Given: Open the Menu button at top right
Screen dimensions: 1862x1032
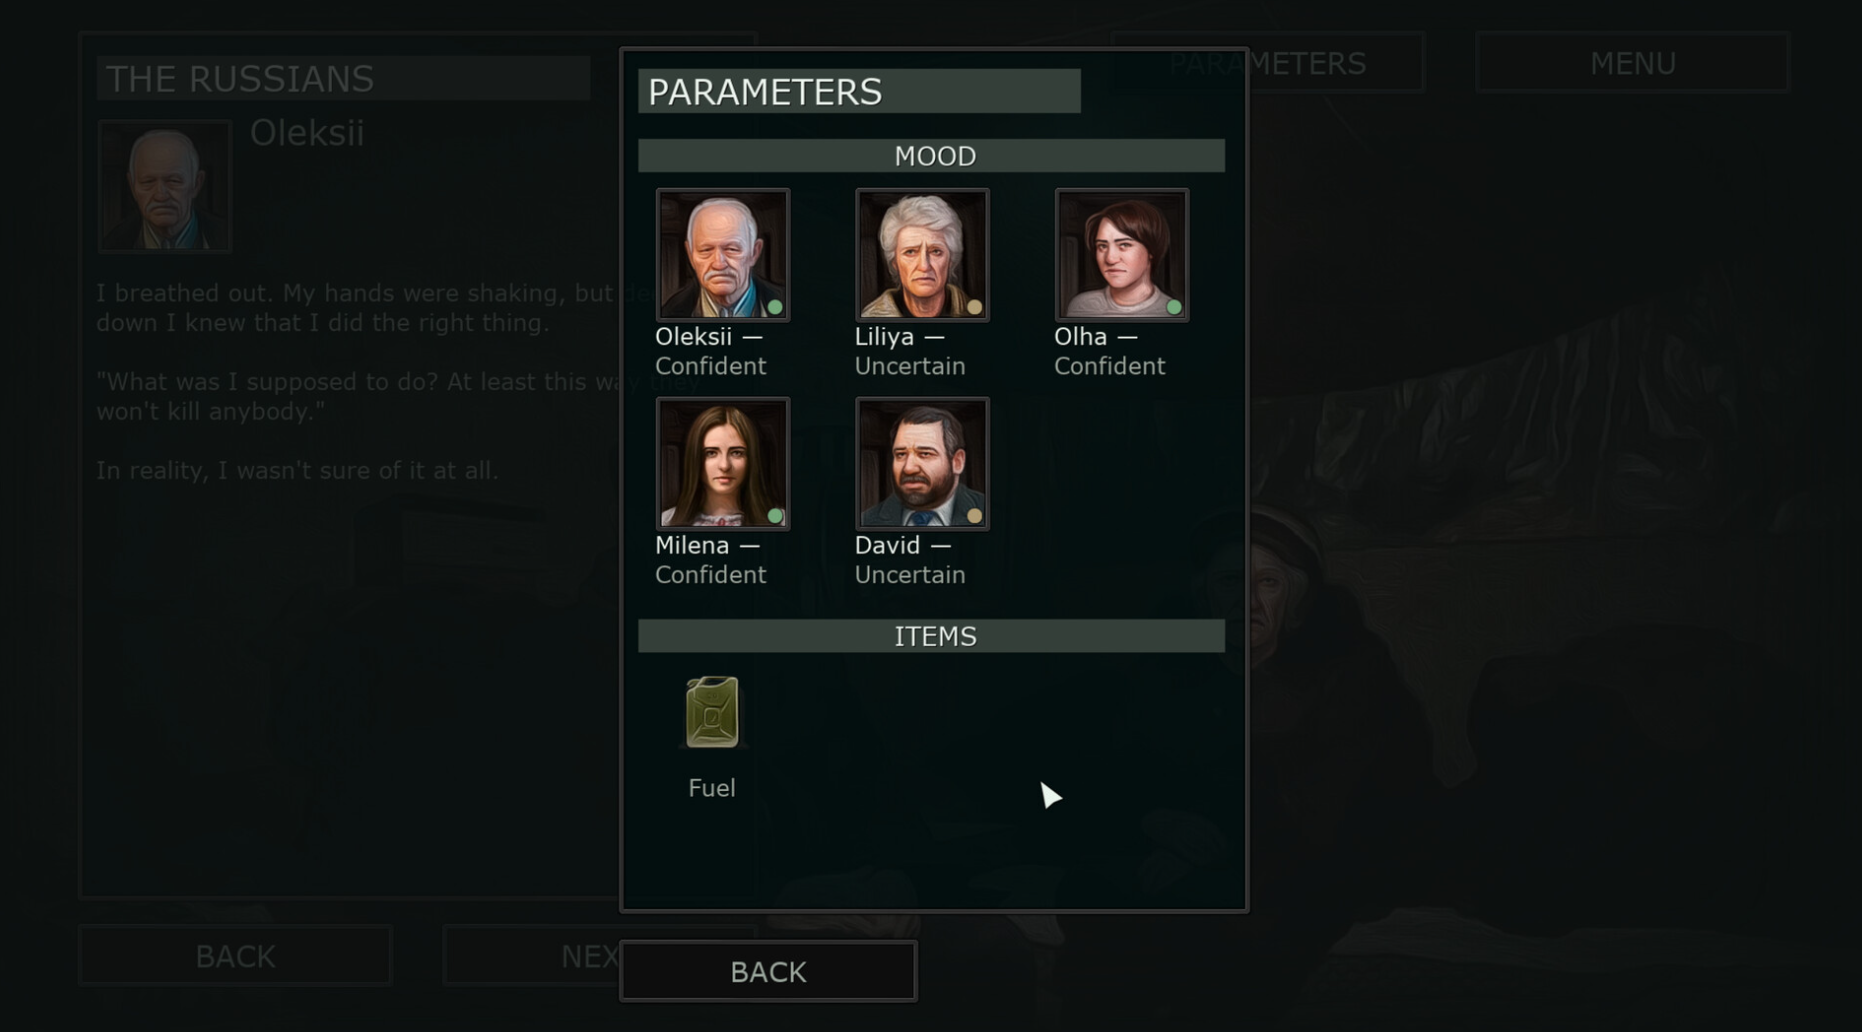Looking at the screenshot, I should 1632,63.
